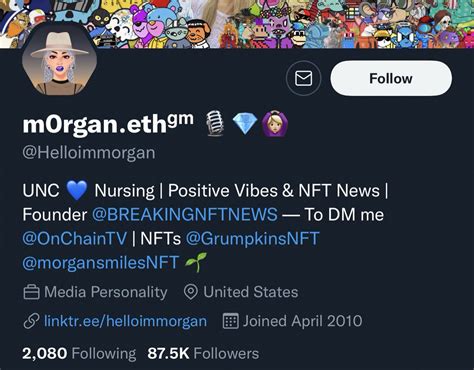The image size is (474, 370).
Task: Open the NFT collage header banner
Action: pyautogui.click(x=237, y=24)
